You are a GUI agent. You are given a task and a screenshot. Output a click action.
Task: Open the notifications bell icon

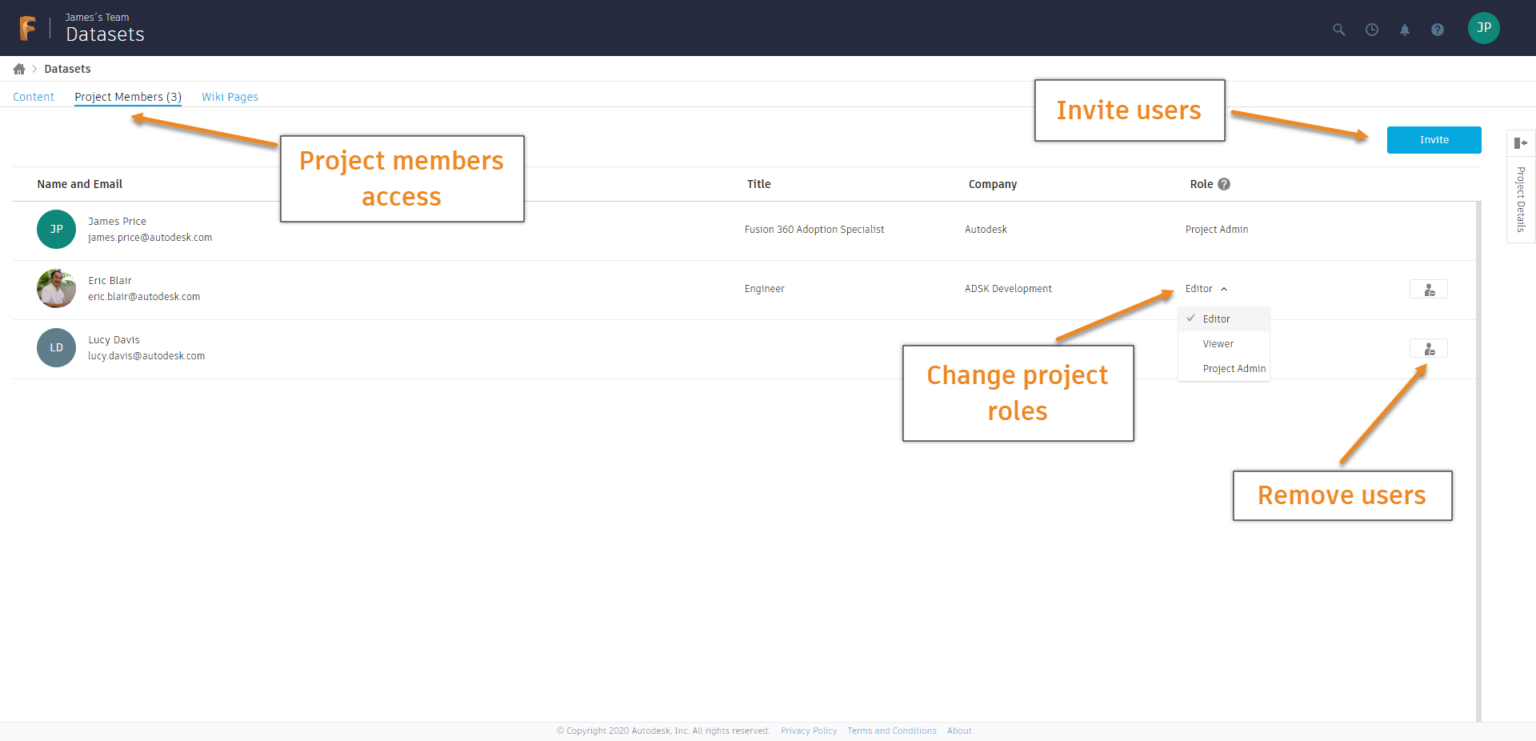pyautogui.click(x=1404, y=29)
